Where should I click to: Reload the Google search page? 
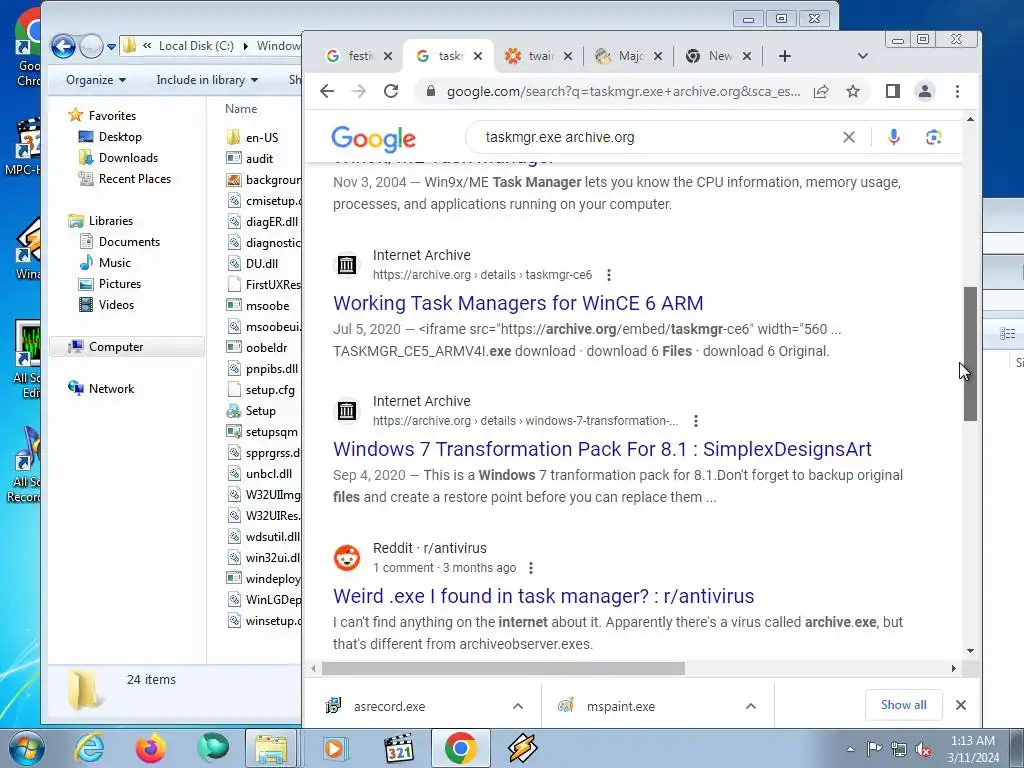pyautogui.click(x=391, y=91)
